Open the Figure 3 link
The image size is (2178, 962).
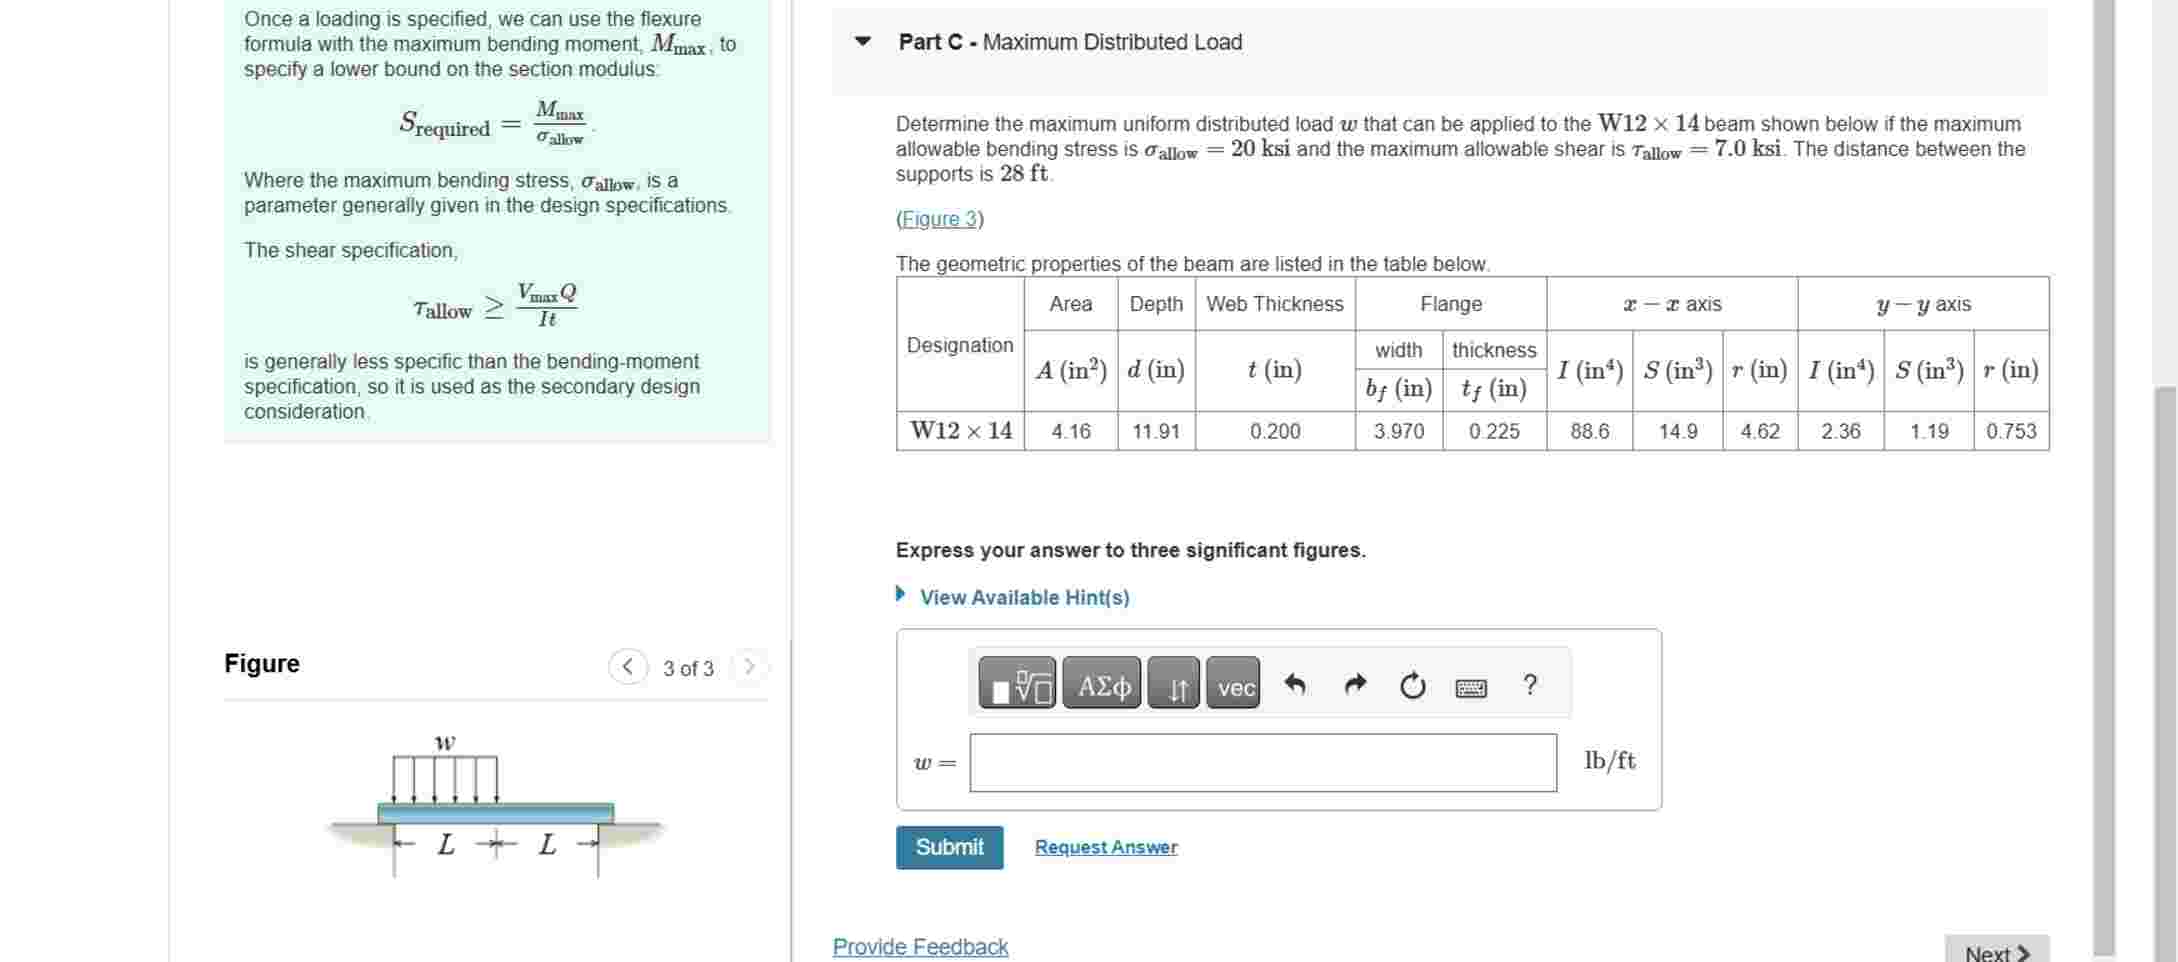pos(938,219)
